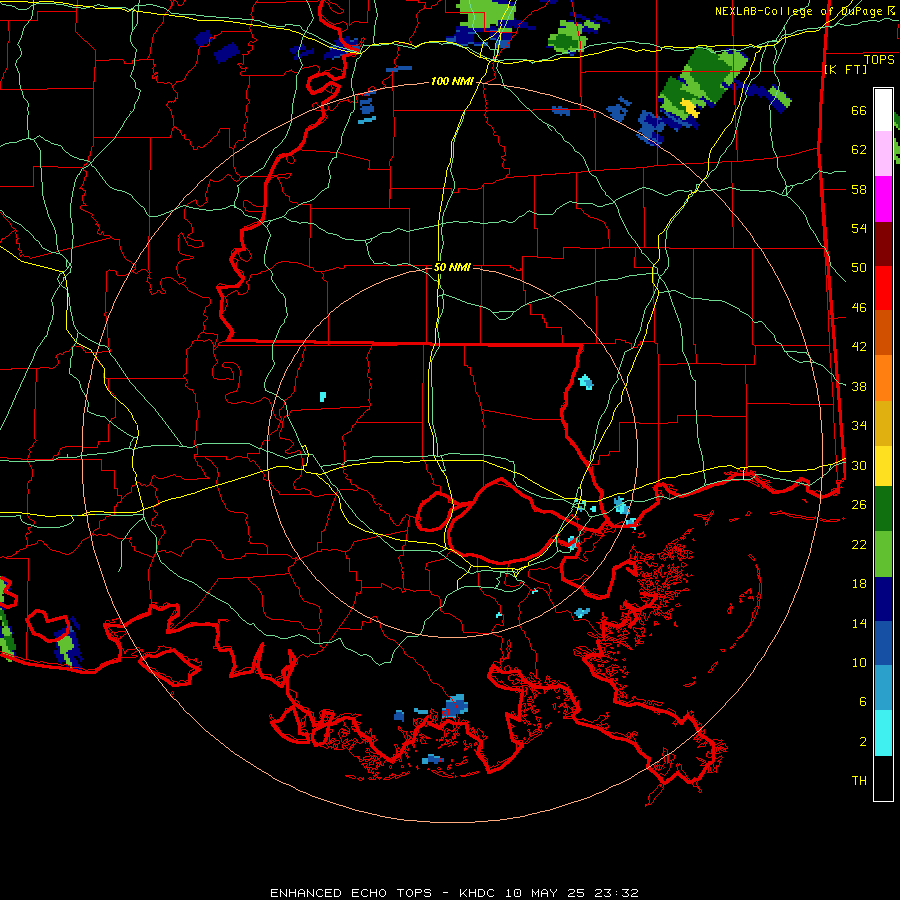
Task: Click the yellow echo core in northeast storm
Action: coord(690,108)
